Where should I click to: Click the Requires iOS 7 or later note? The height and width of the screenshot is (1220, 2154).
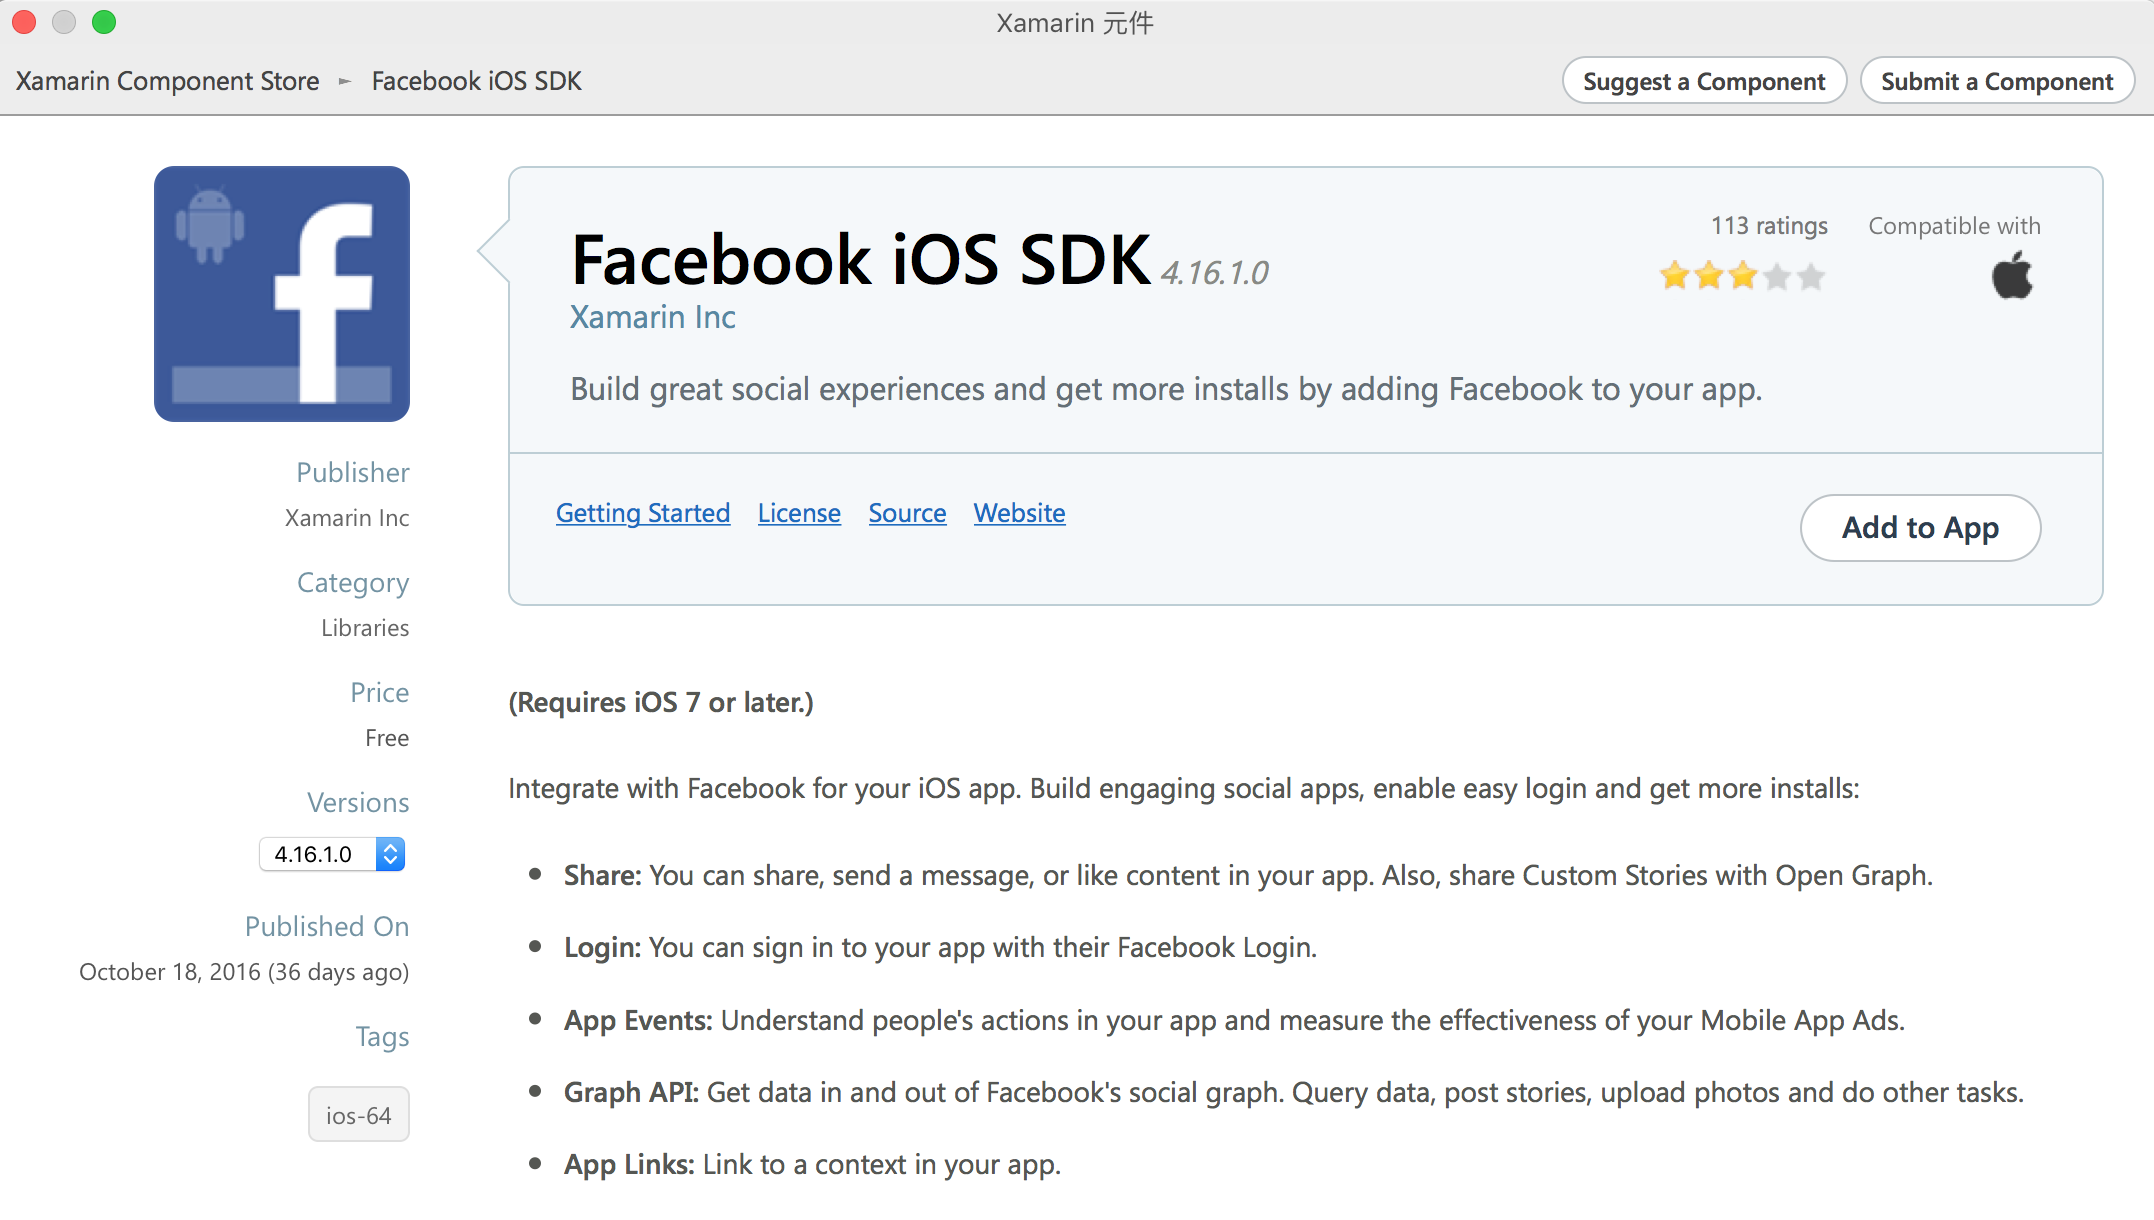click(x=661, y=703)
